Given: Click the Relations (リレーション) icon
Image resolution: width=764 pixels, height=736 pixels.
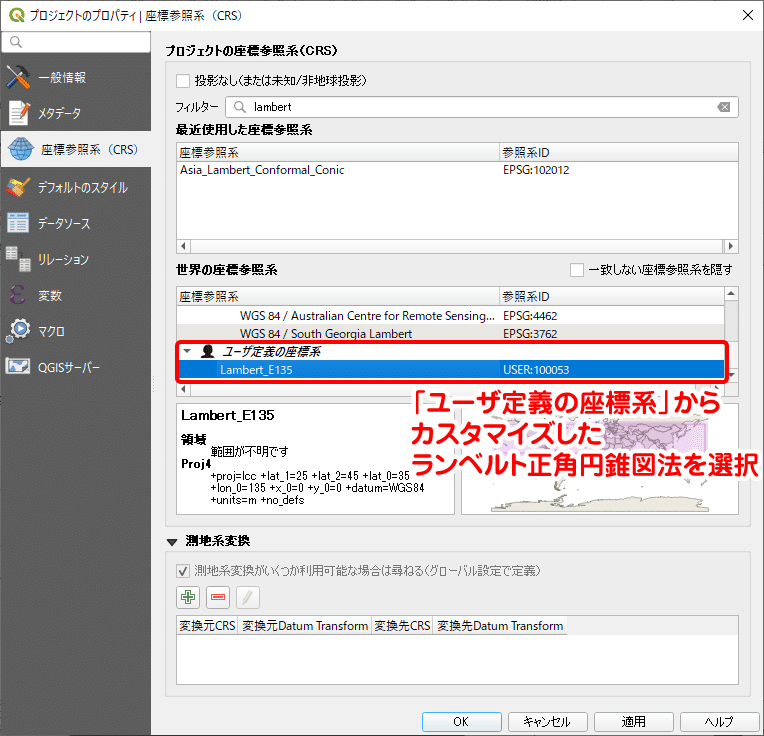Looking at the screenshot, I should pos(18,259).
